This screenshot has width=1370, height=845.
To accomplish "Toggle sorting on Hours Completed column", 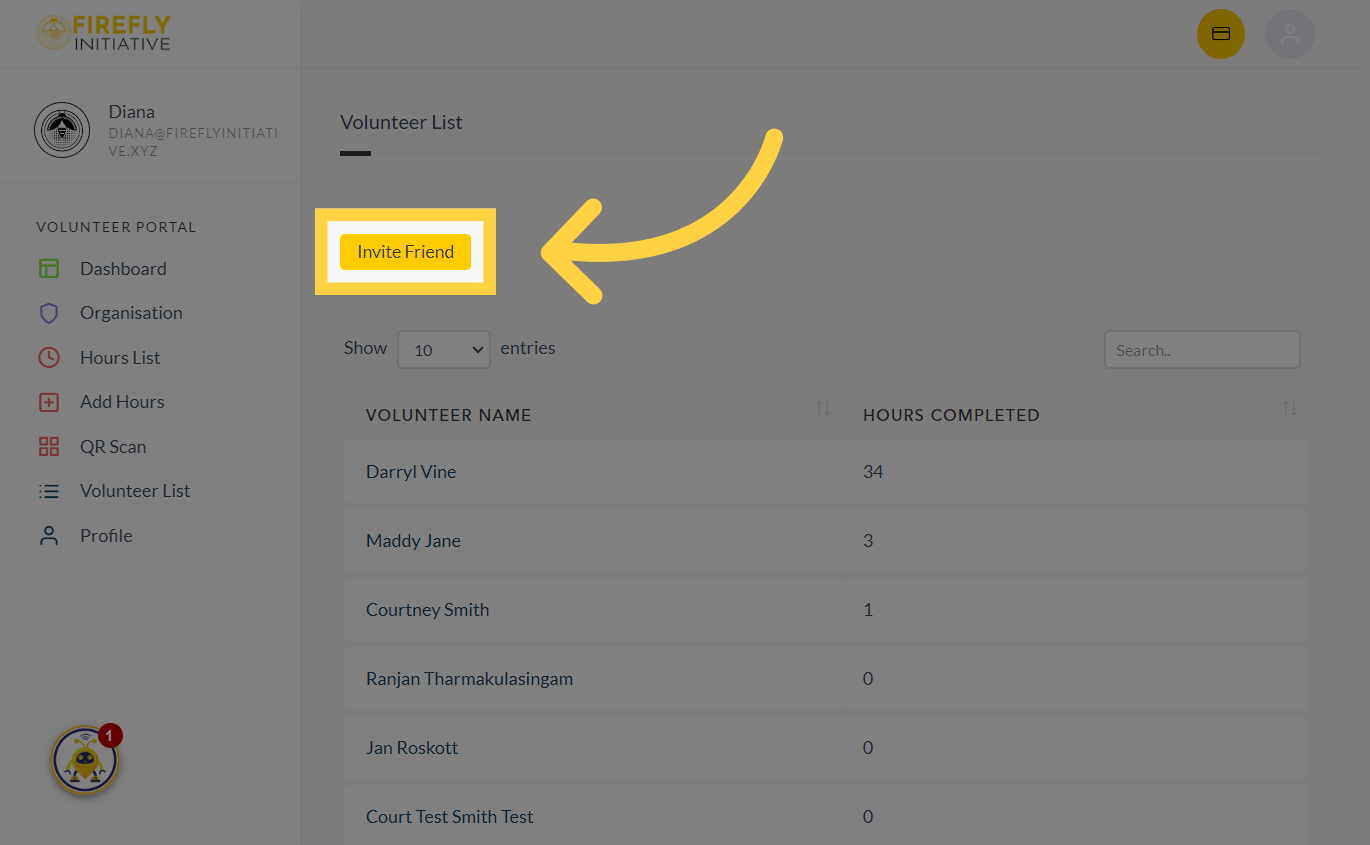I will click(1290, 407).
